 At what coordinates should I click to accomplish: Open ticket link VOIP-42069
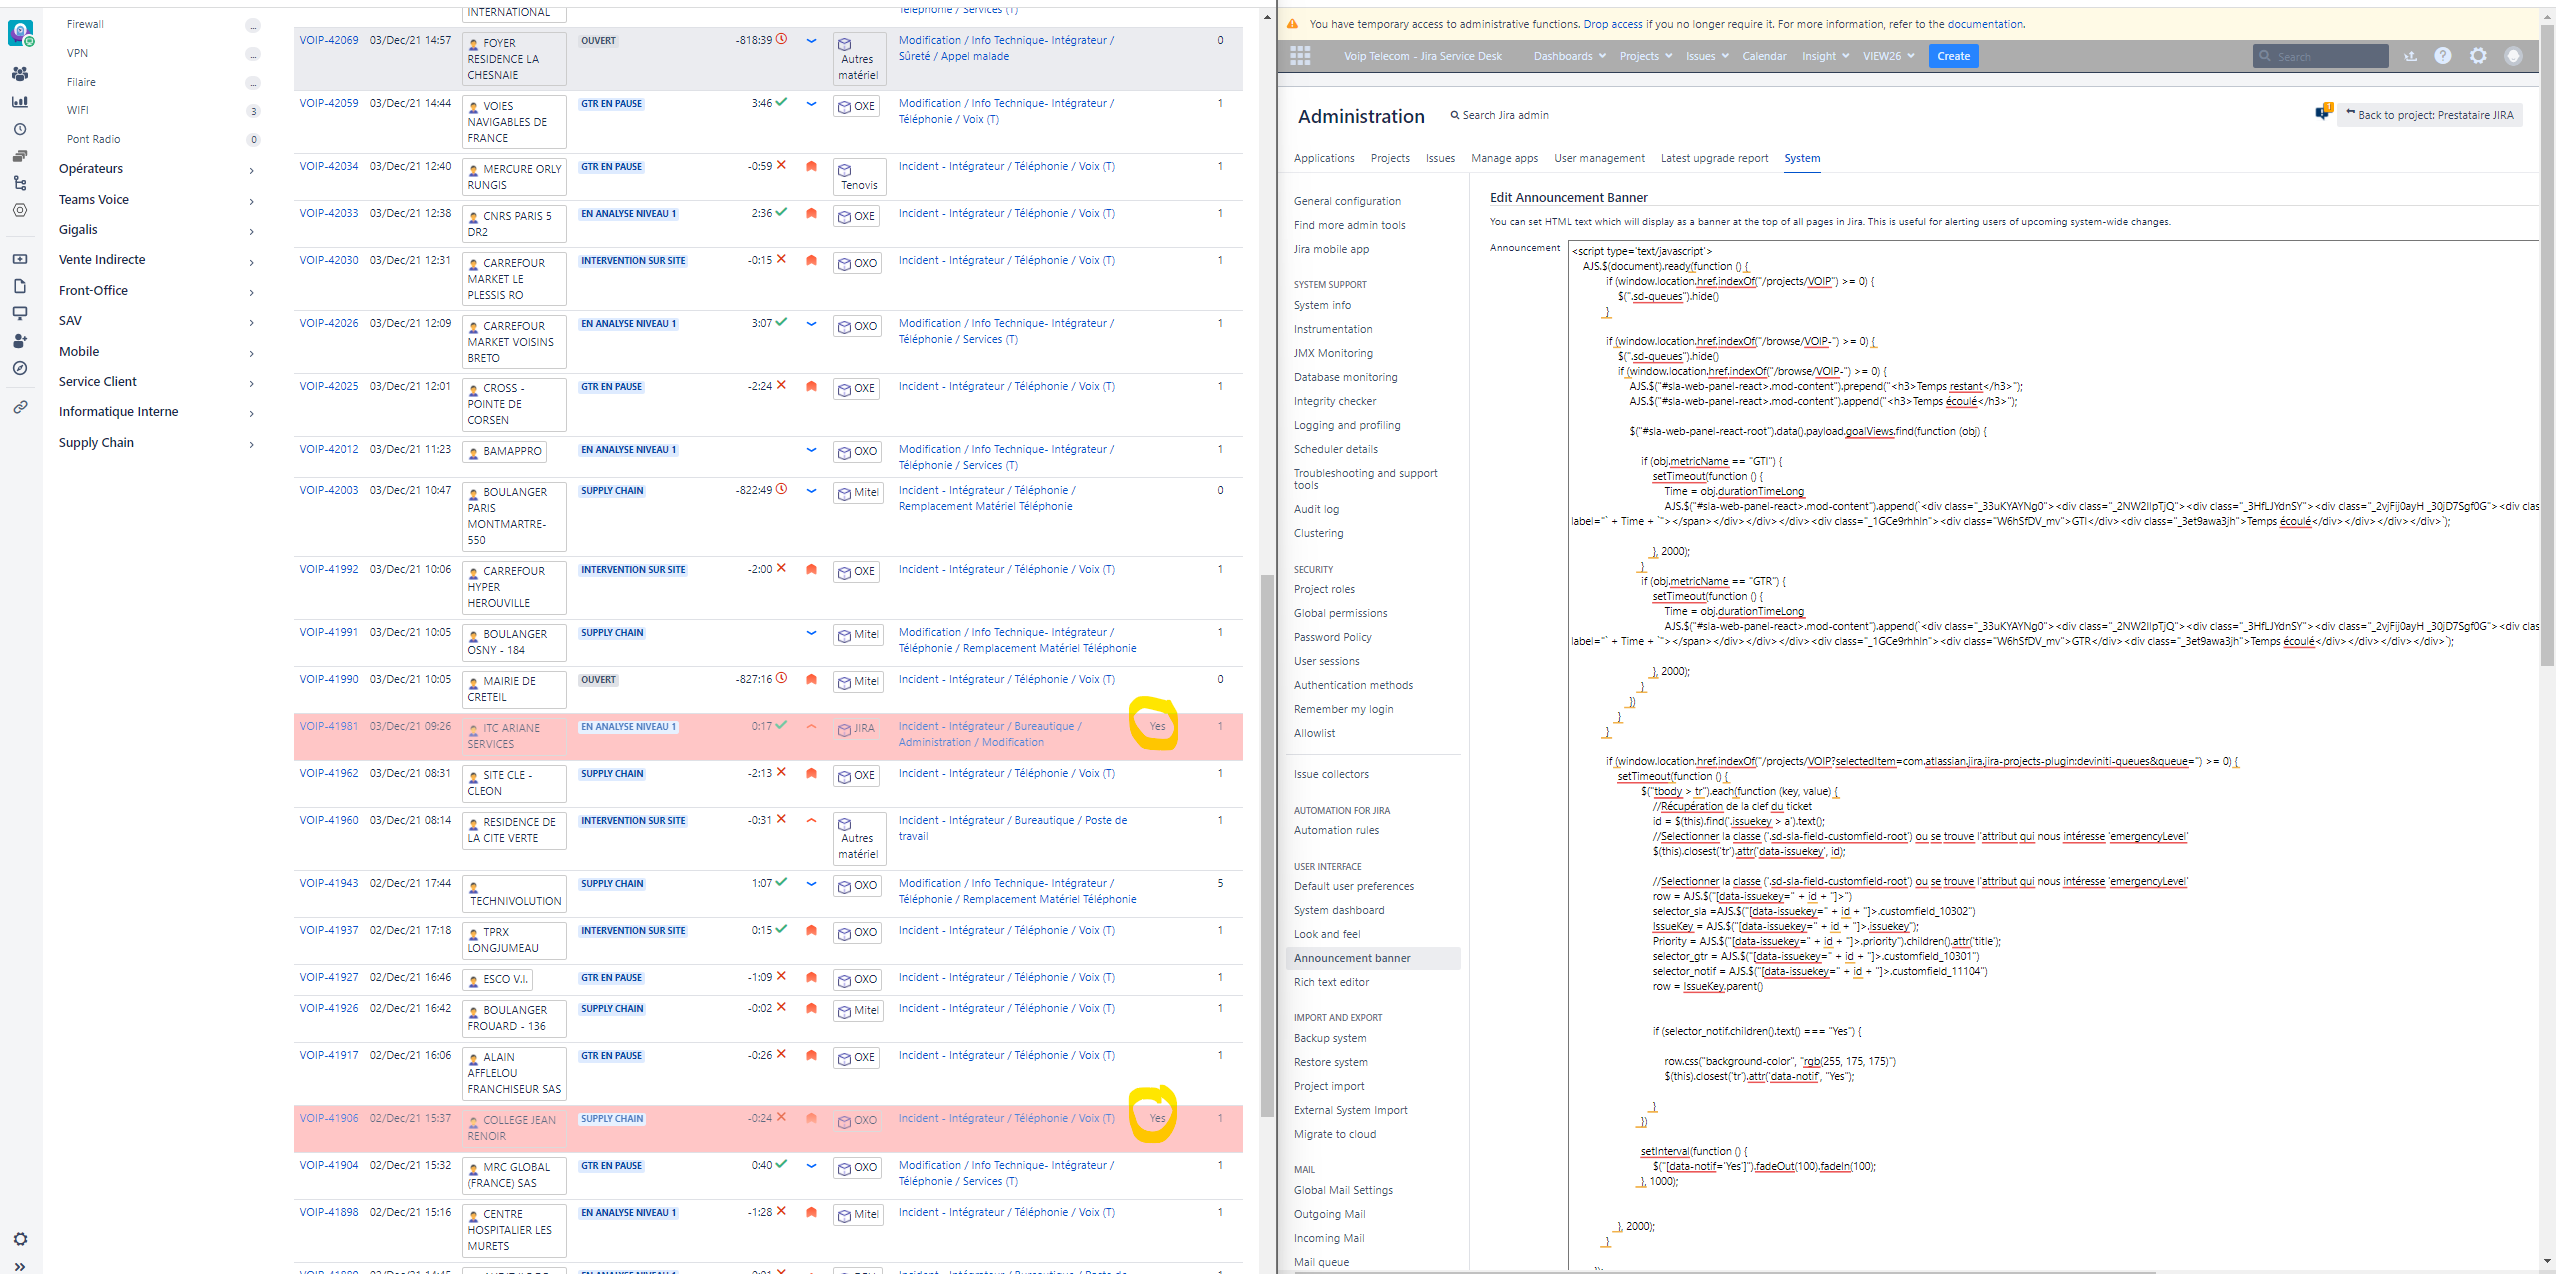tap(329, 40)
